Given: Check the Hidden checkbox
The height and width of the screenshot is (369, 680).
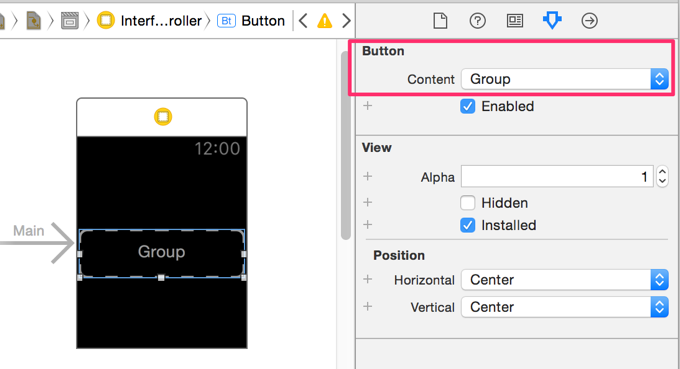Looking at the screenshot, I should pos(468,202).
